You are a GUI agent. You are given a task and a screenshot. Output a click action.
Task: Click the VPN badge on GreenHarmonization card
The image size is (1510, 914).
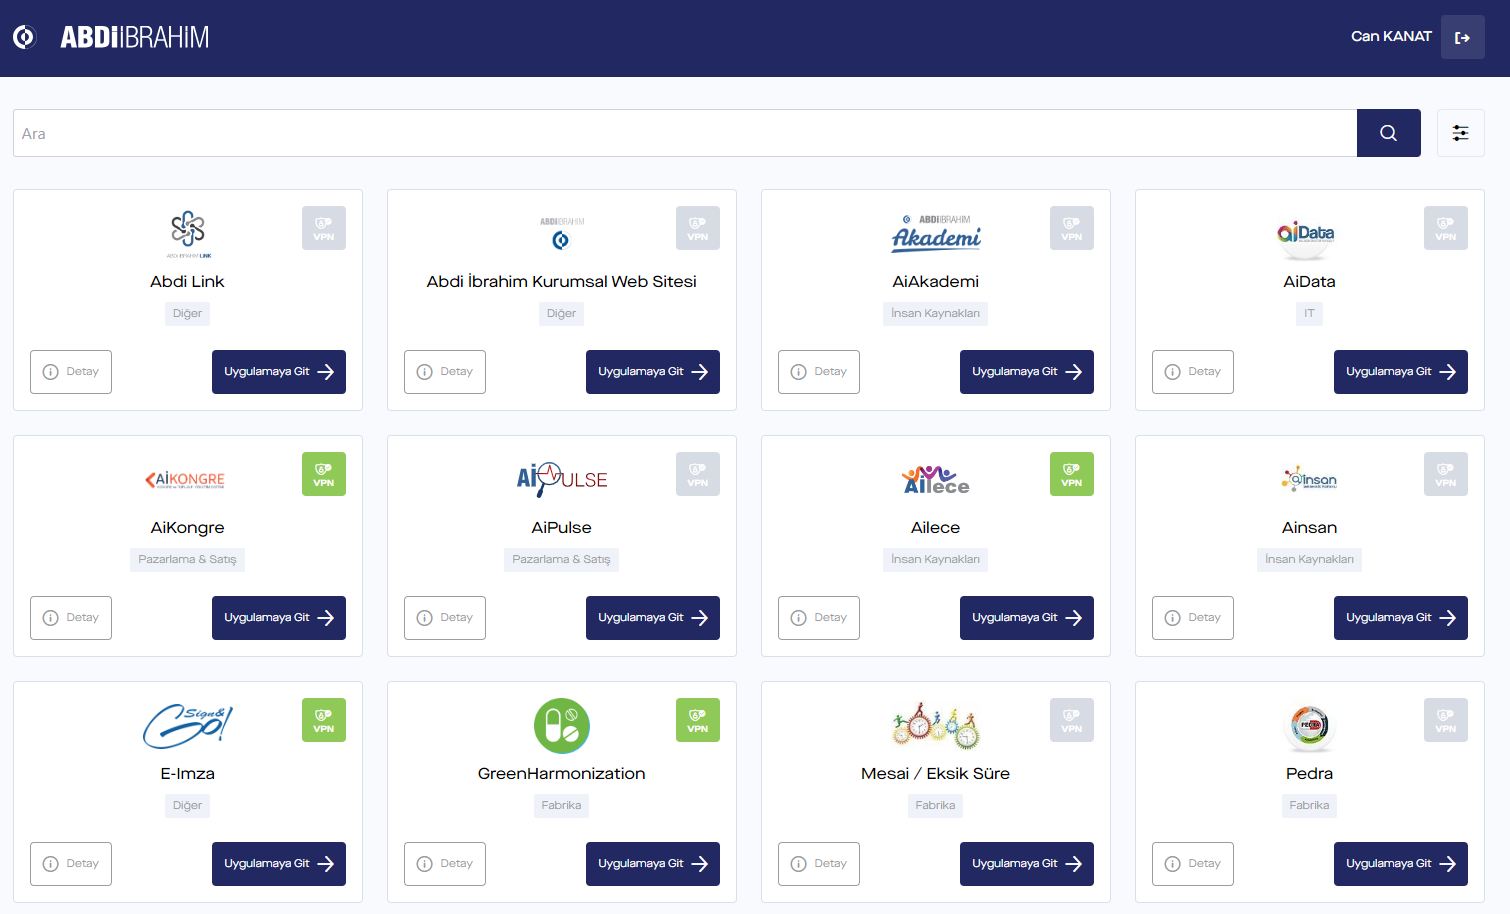click(x=697, y=720)
